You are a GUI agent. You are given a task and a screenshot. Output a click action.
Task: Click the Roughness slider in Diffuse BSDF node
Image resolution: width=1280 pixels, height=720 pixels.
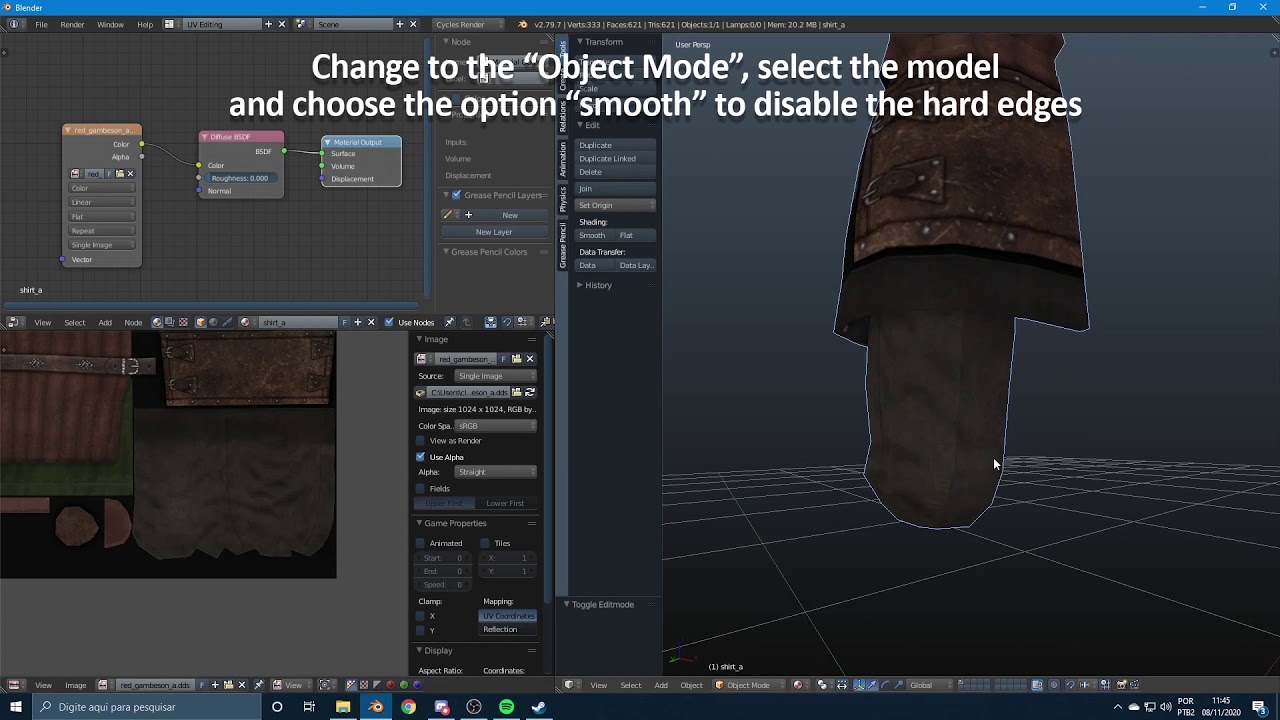click(x=240, y=178)
